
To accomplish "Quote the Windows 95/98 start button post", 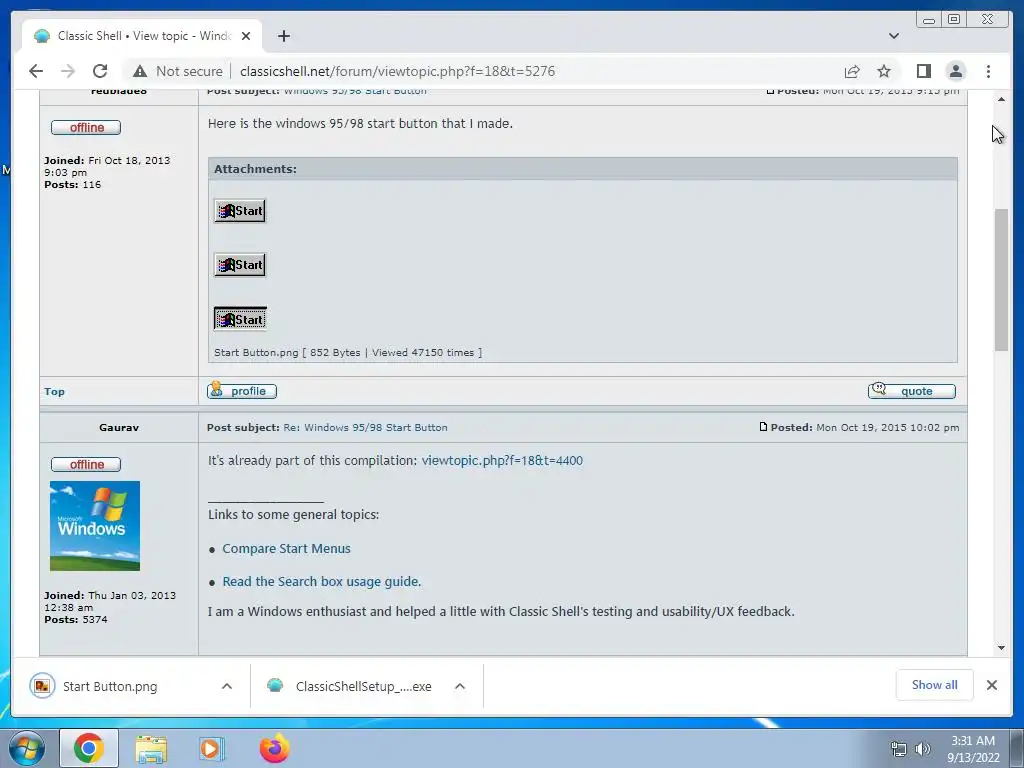I will tap(911, 391).
